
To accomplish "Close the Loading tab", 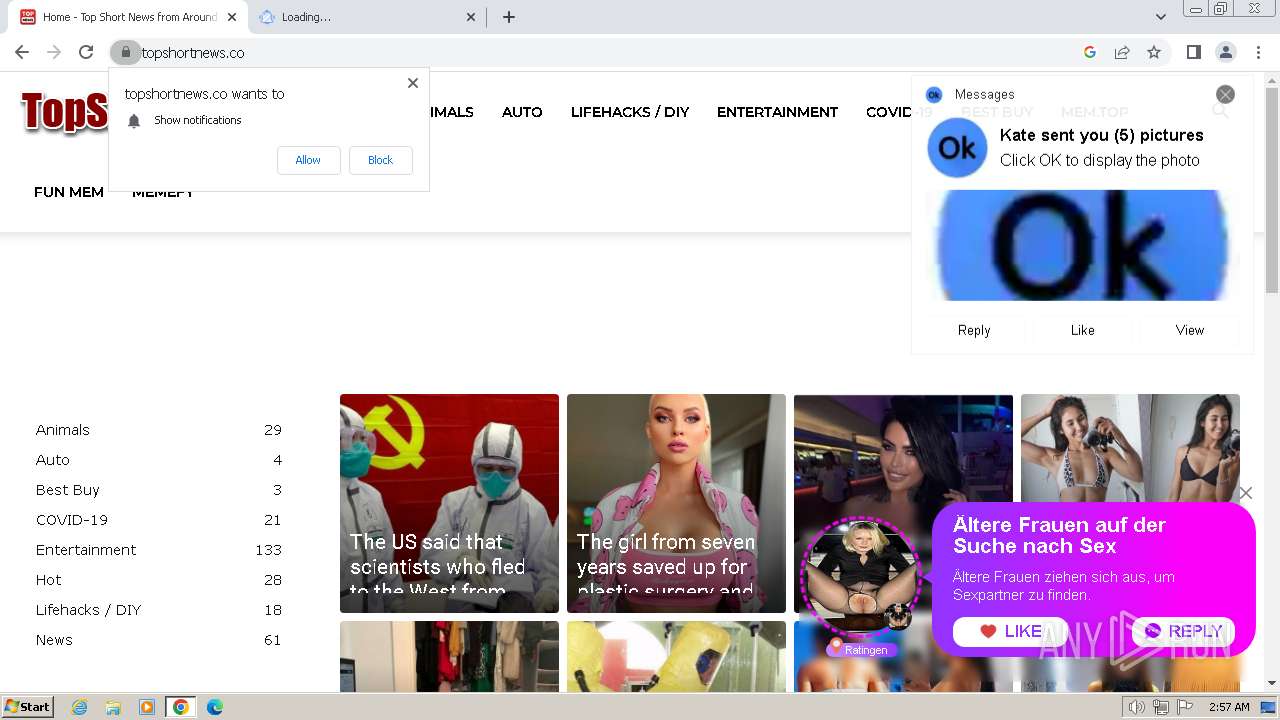I will 472,17.
